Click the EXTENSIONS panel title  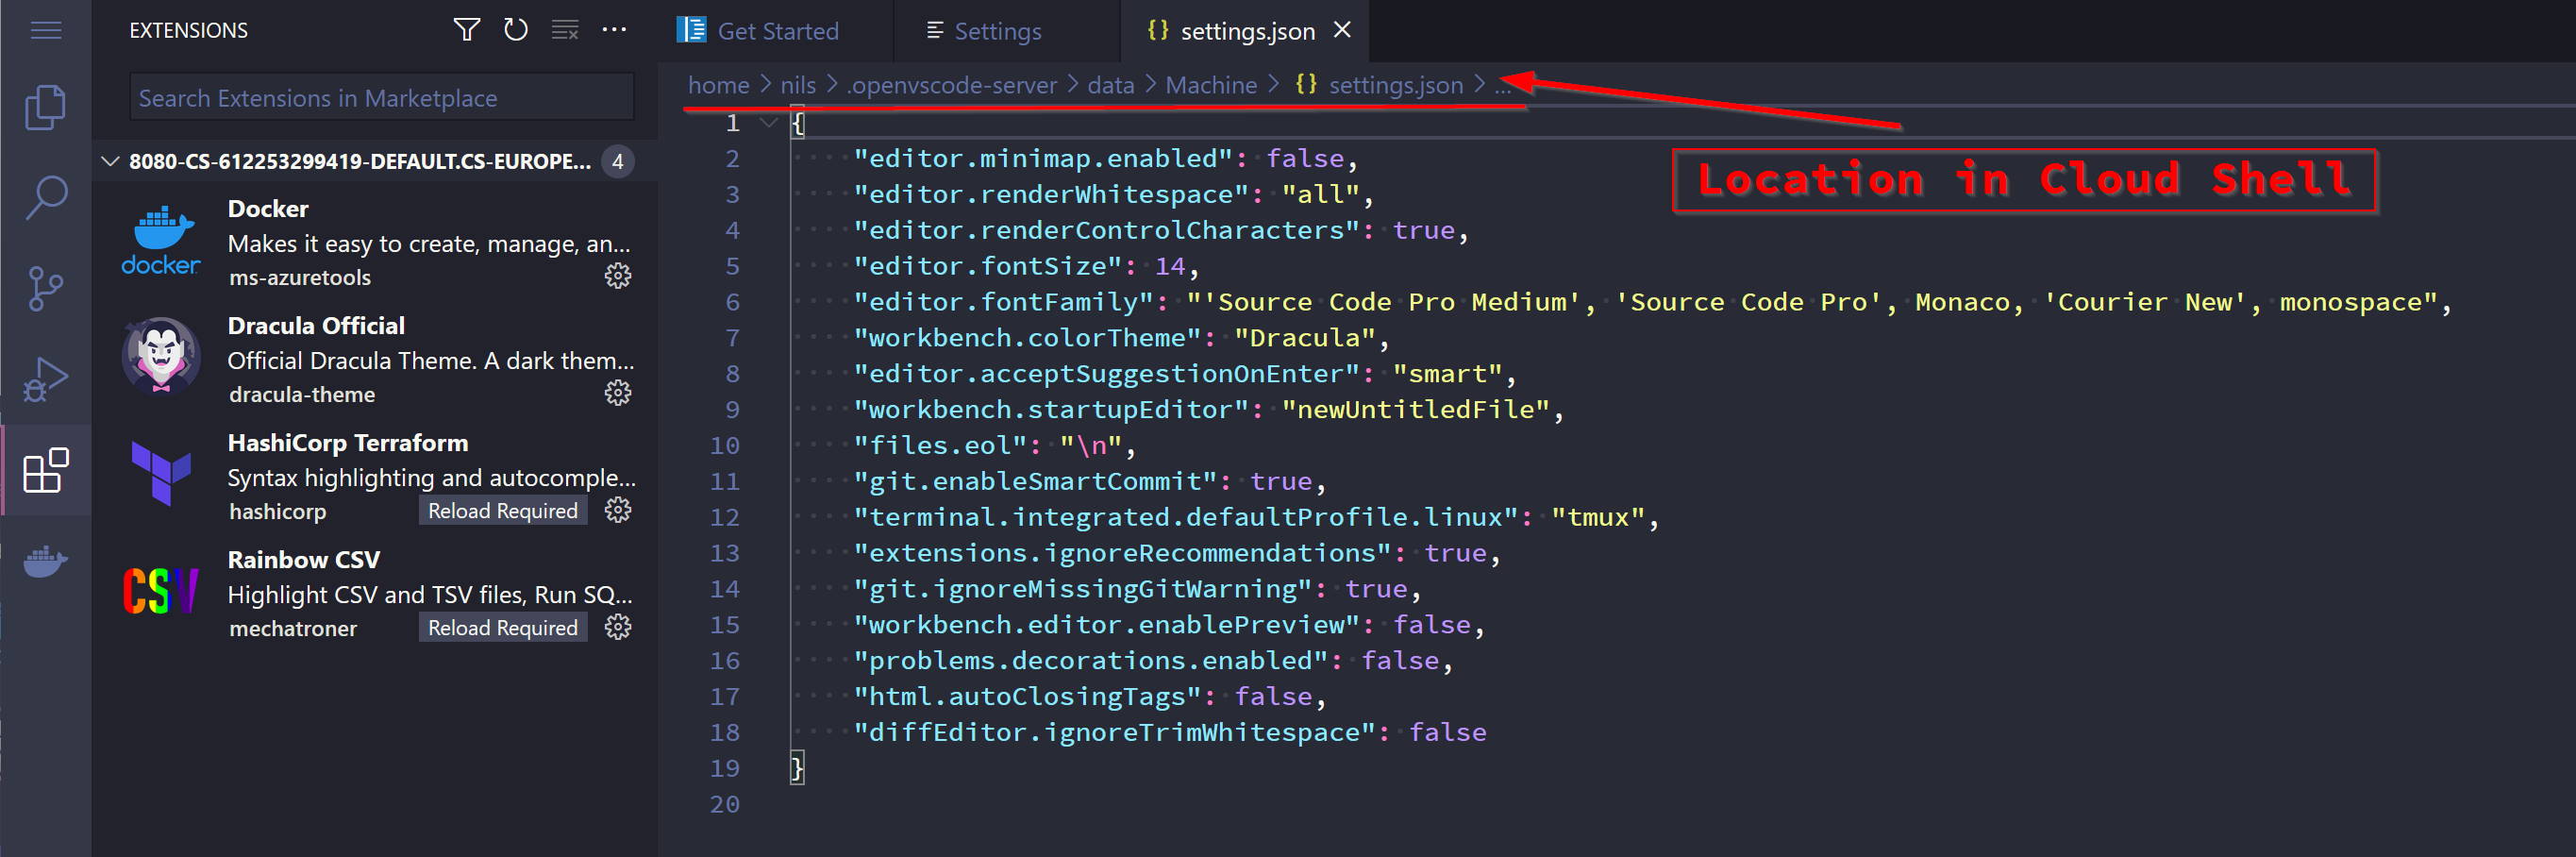tap(188, 30)
